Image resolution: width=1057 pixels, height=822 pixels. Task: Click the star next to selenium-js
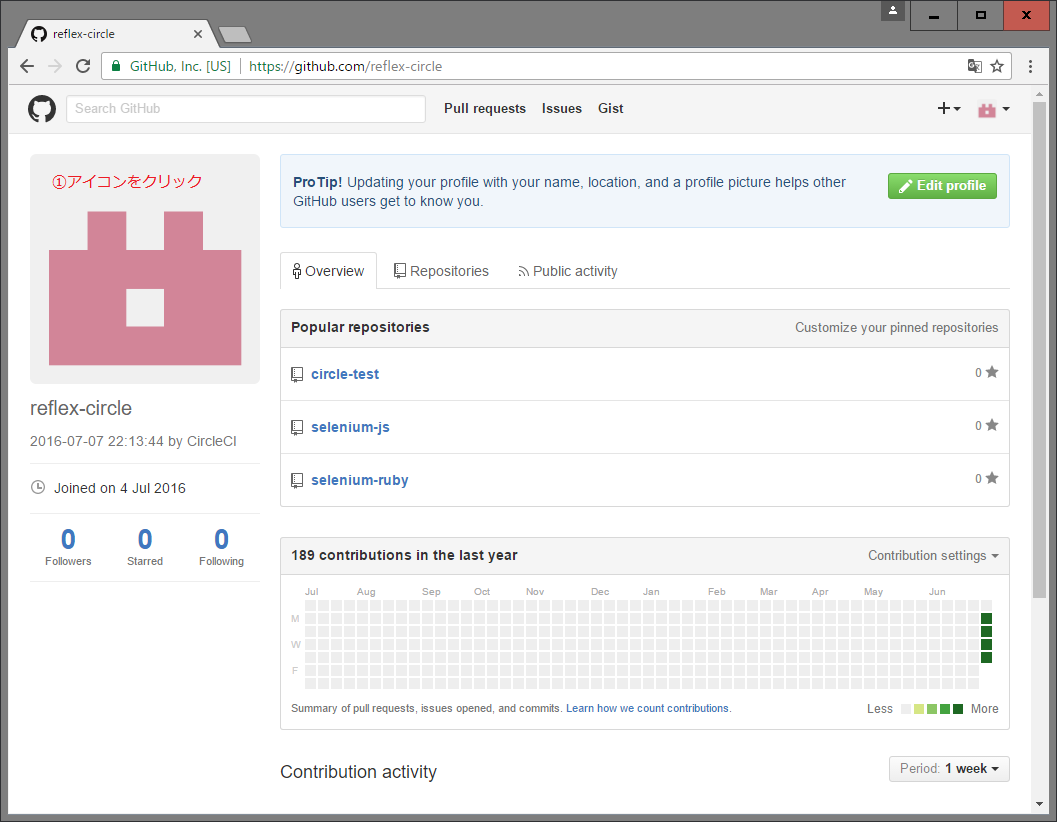992,425
